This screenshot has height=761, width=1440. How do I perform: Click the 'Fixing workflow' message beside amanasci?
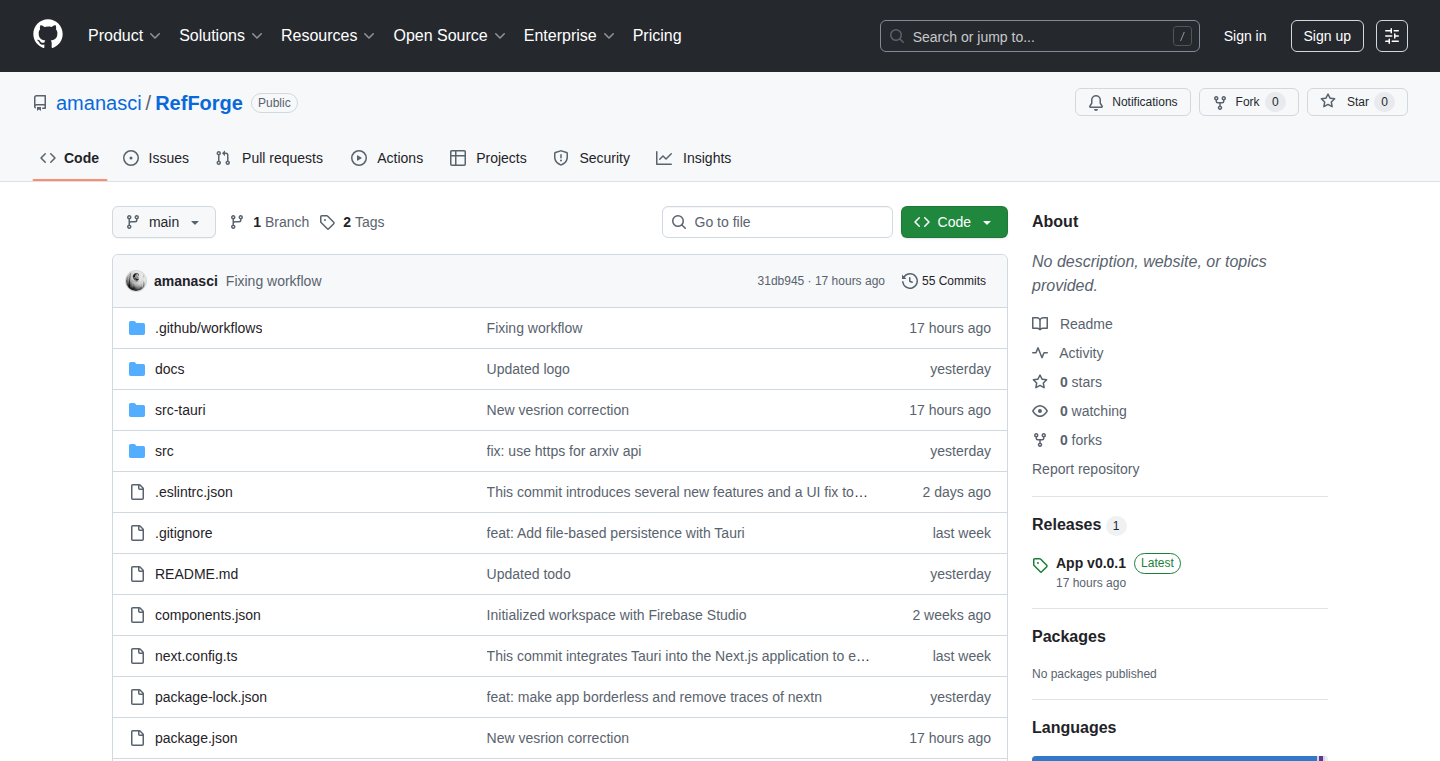point(274,281)
